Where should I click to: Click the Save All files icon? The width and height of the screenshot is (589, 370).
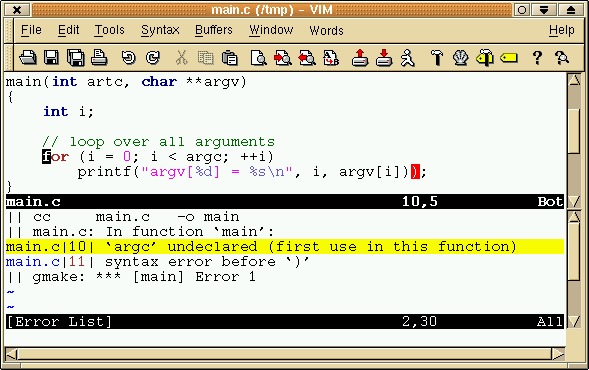[76, 58]
